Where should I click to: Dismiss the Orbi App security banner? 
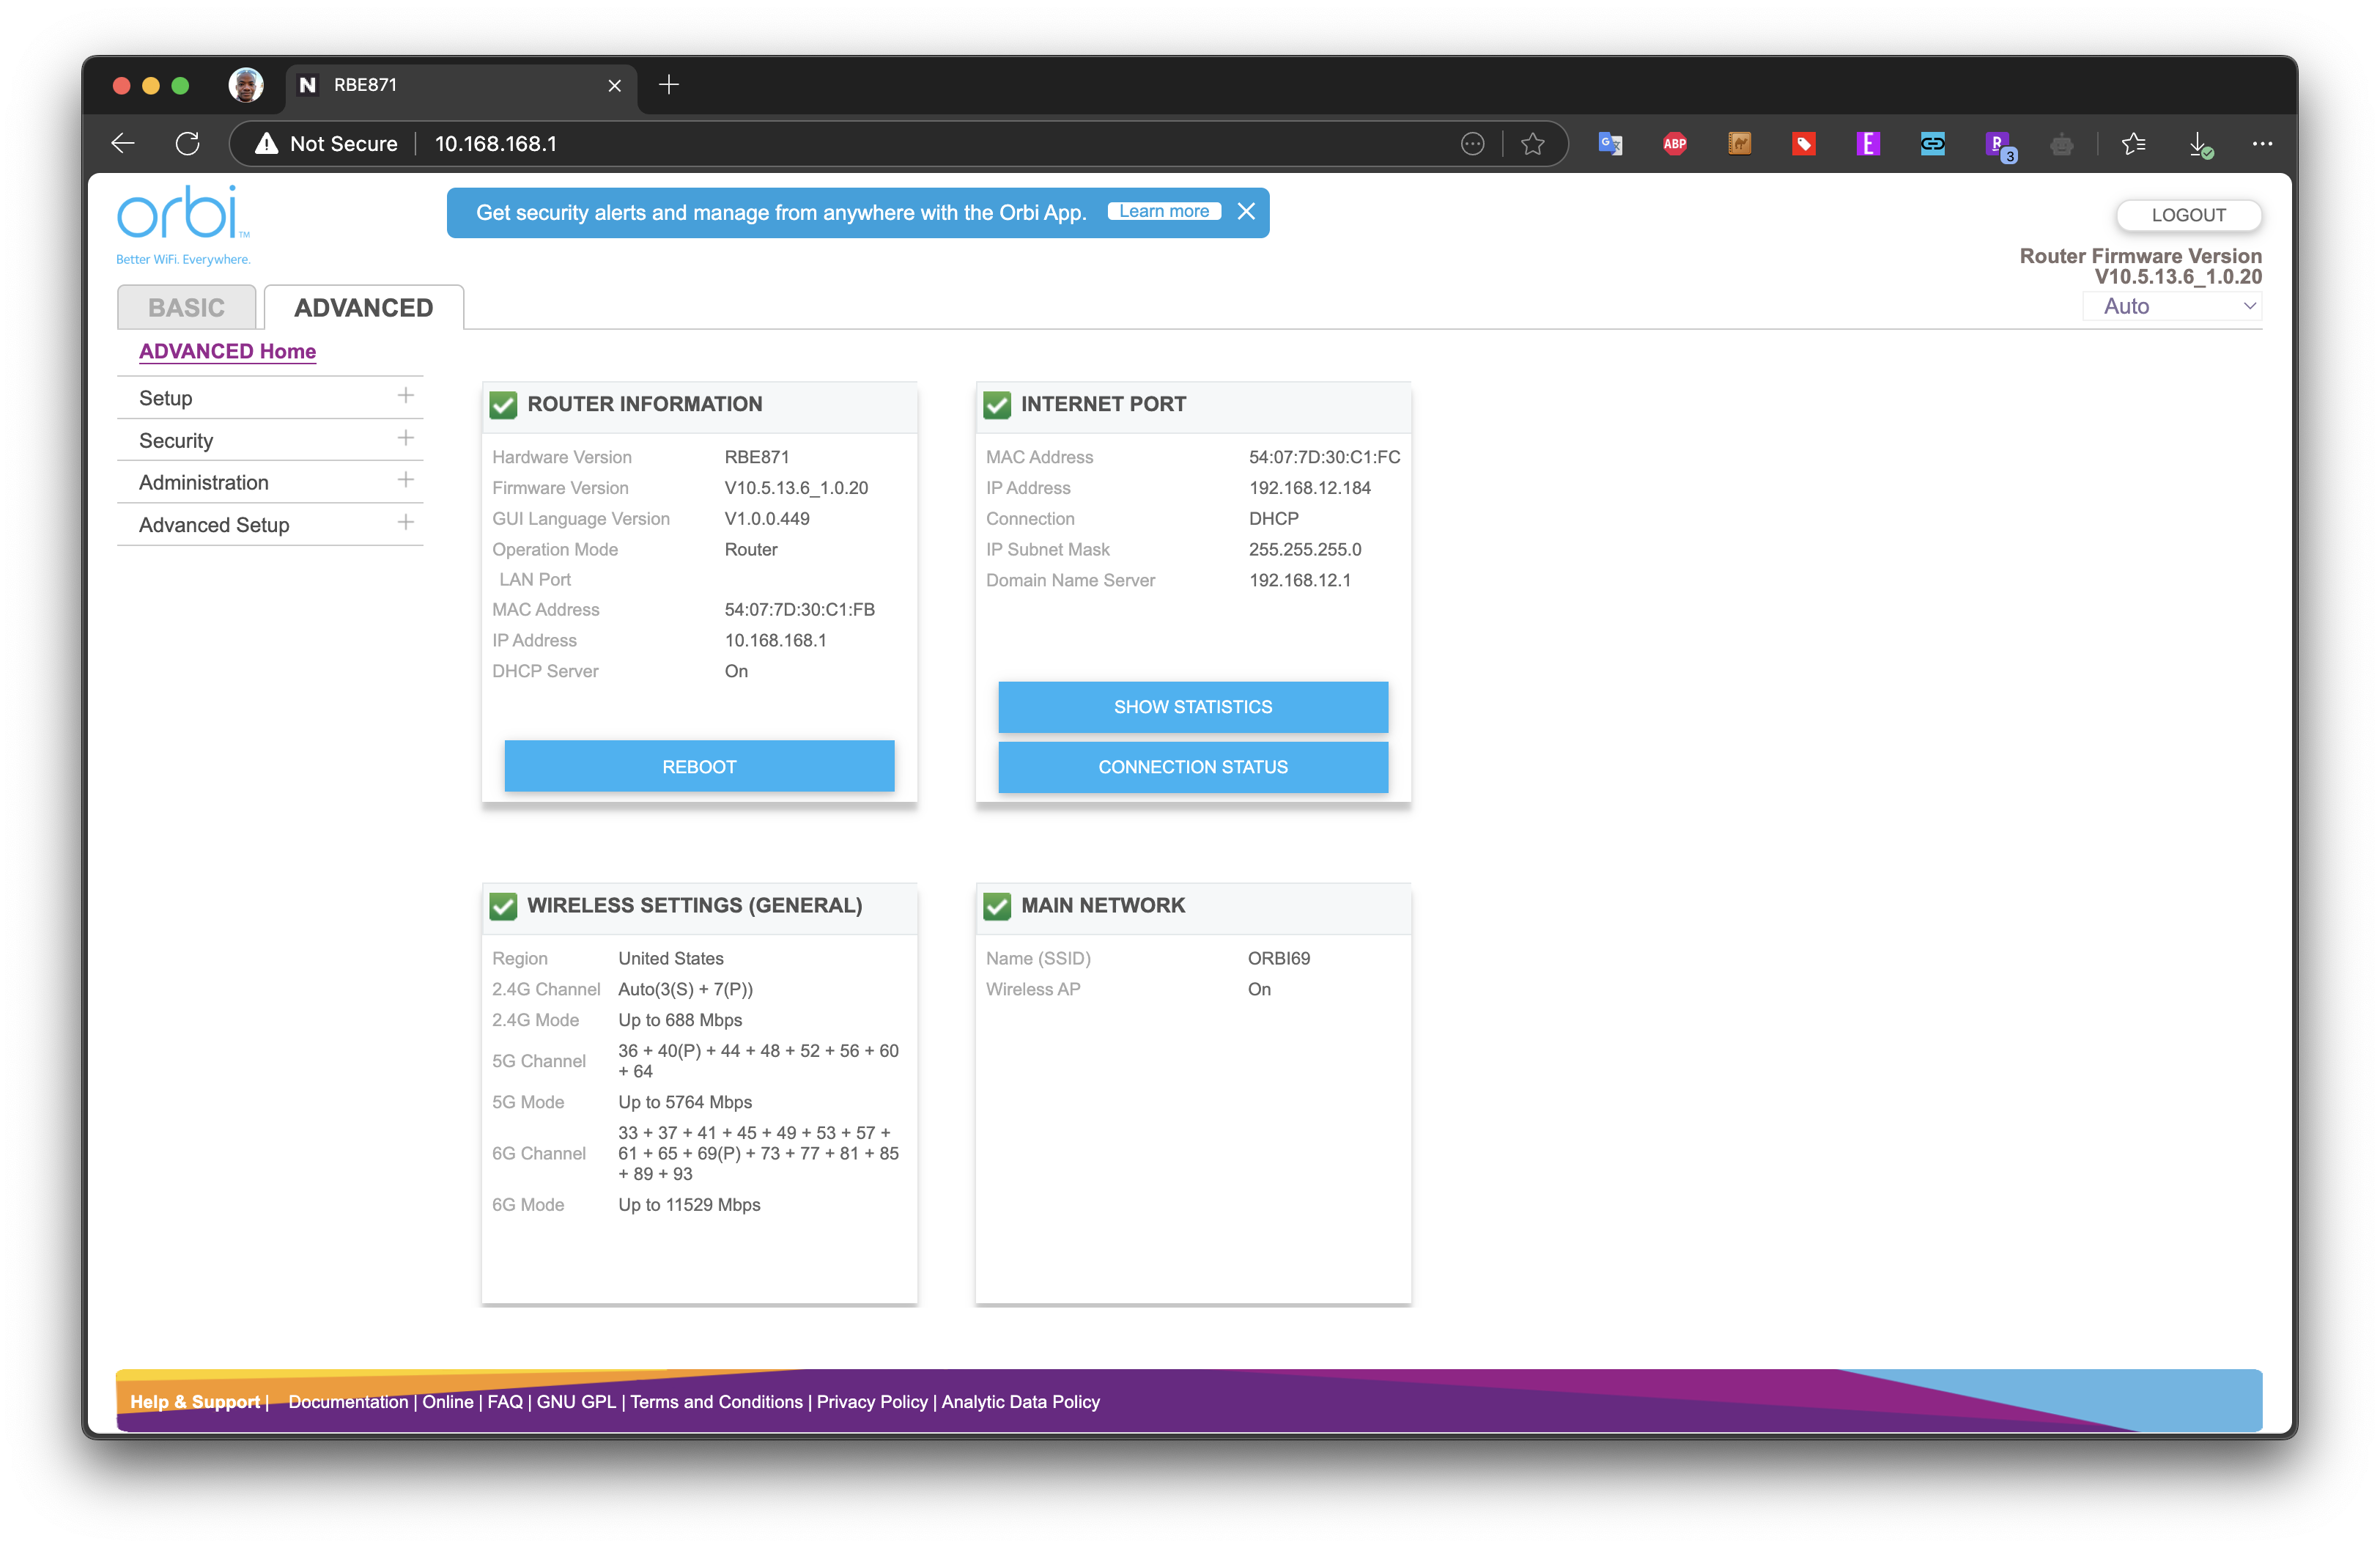[1246, 211]
